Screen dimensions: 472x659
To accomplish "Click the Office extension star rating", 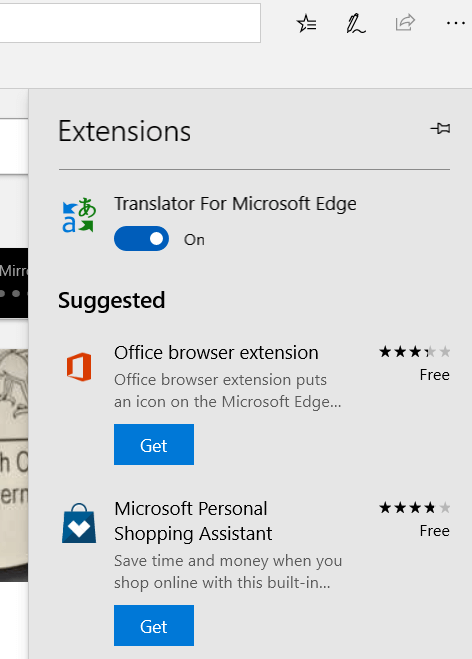I will [x=415, y=351].
